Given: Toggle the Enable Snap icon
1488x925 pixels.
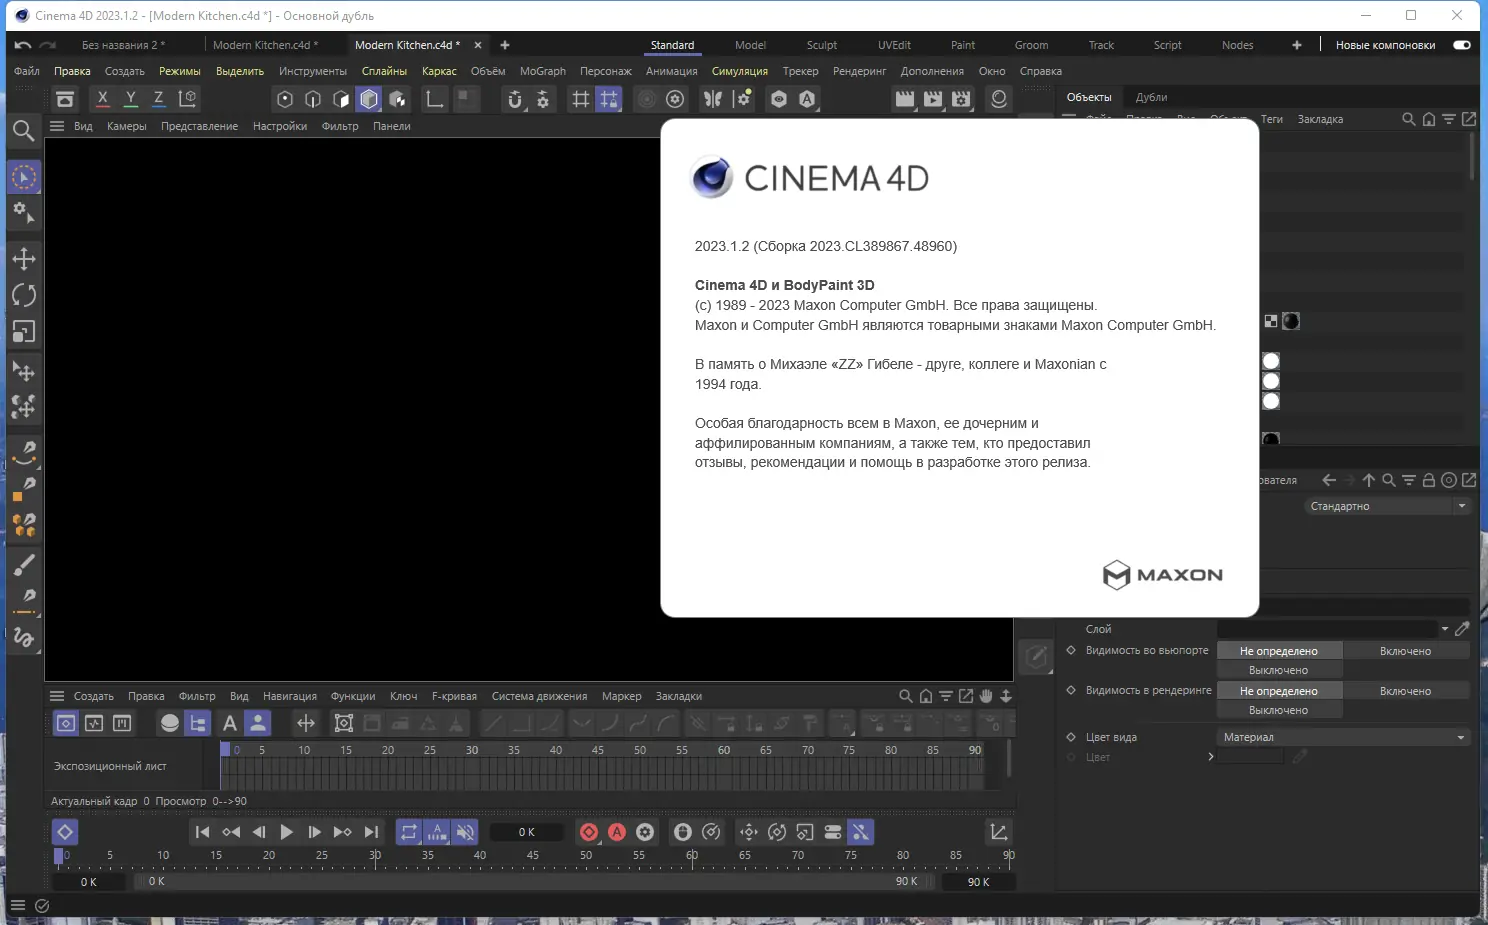Looking at the screenshot, I should point(515,99).
